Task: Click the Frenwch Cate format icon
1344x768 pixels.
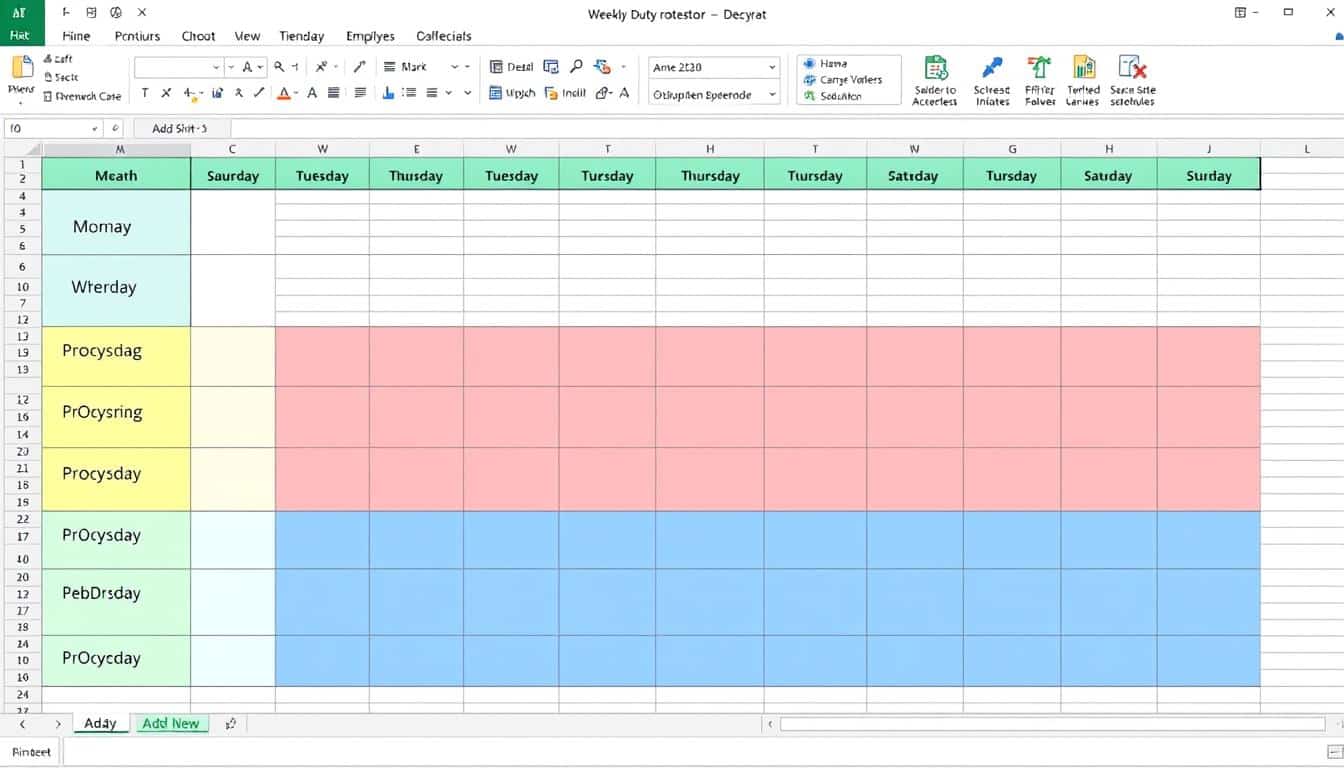Action: click(48, 96)
